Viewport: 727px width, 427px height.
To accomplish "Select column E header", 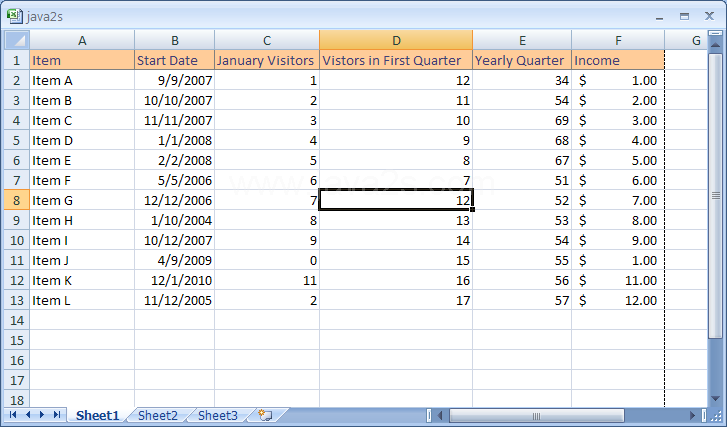I will tap(522, 40).
